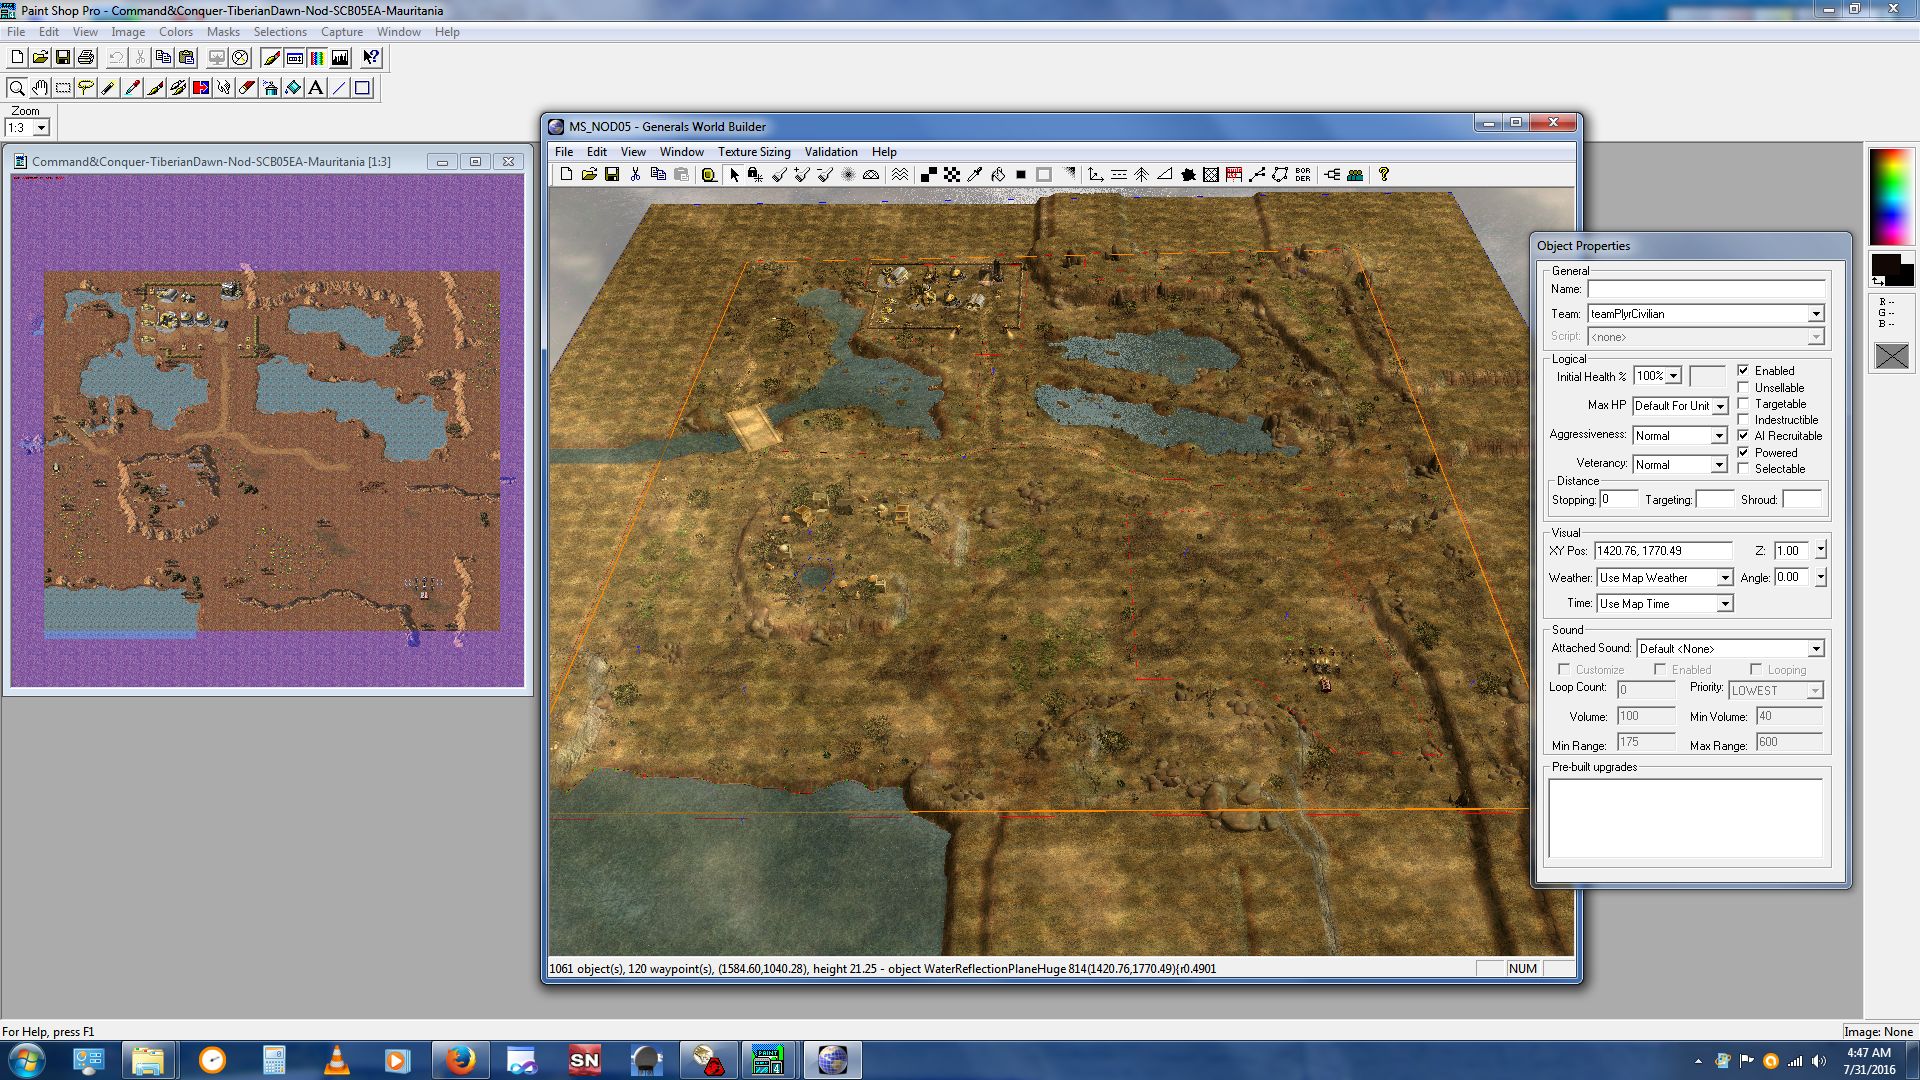The image size is (1920, 1080).
Task: Select the Paint Shop Pro Dropper tool
Action: coord(132,88)
